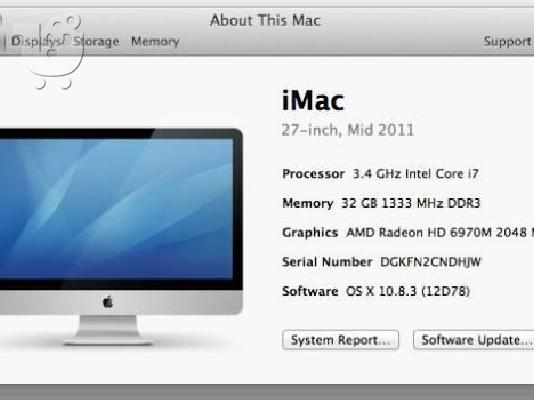
Task: Click the Memory 32 GB 1333 MHz DDR3 line
Action: point(381,203)
